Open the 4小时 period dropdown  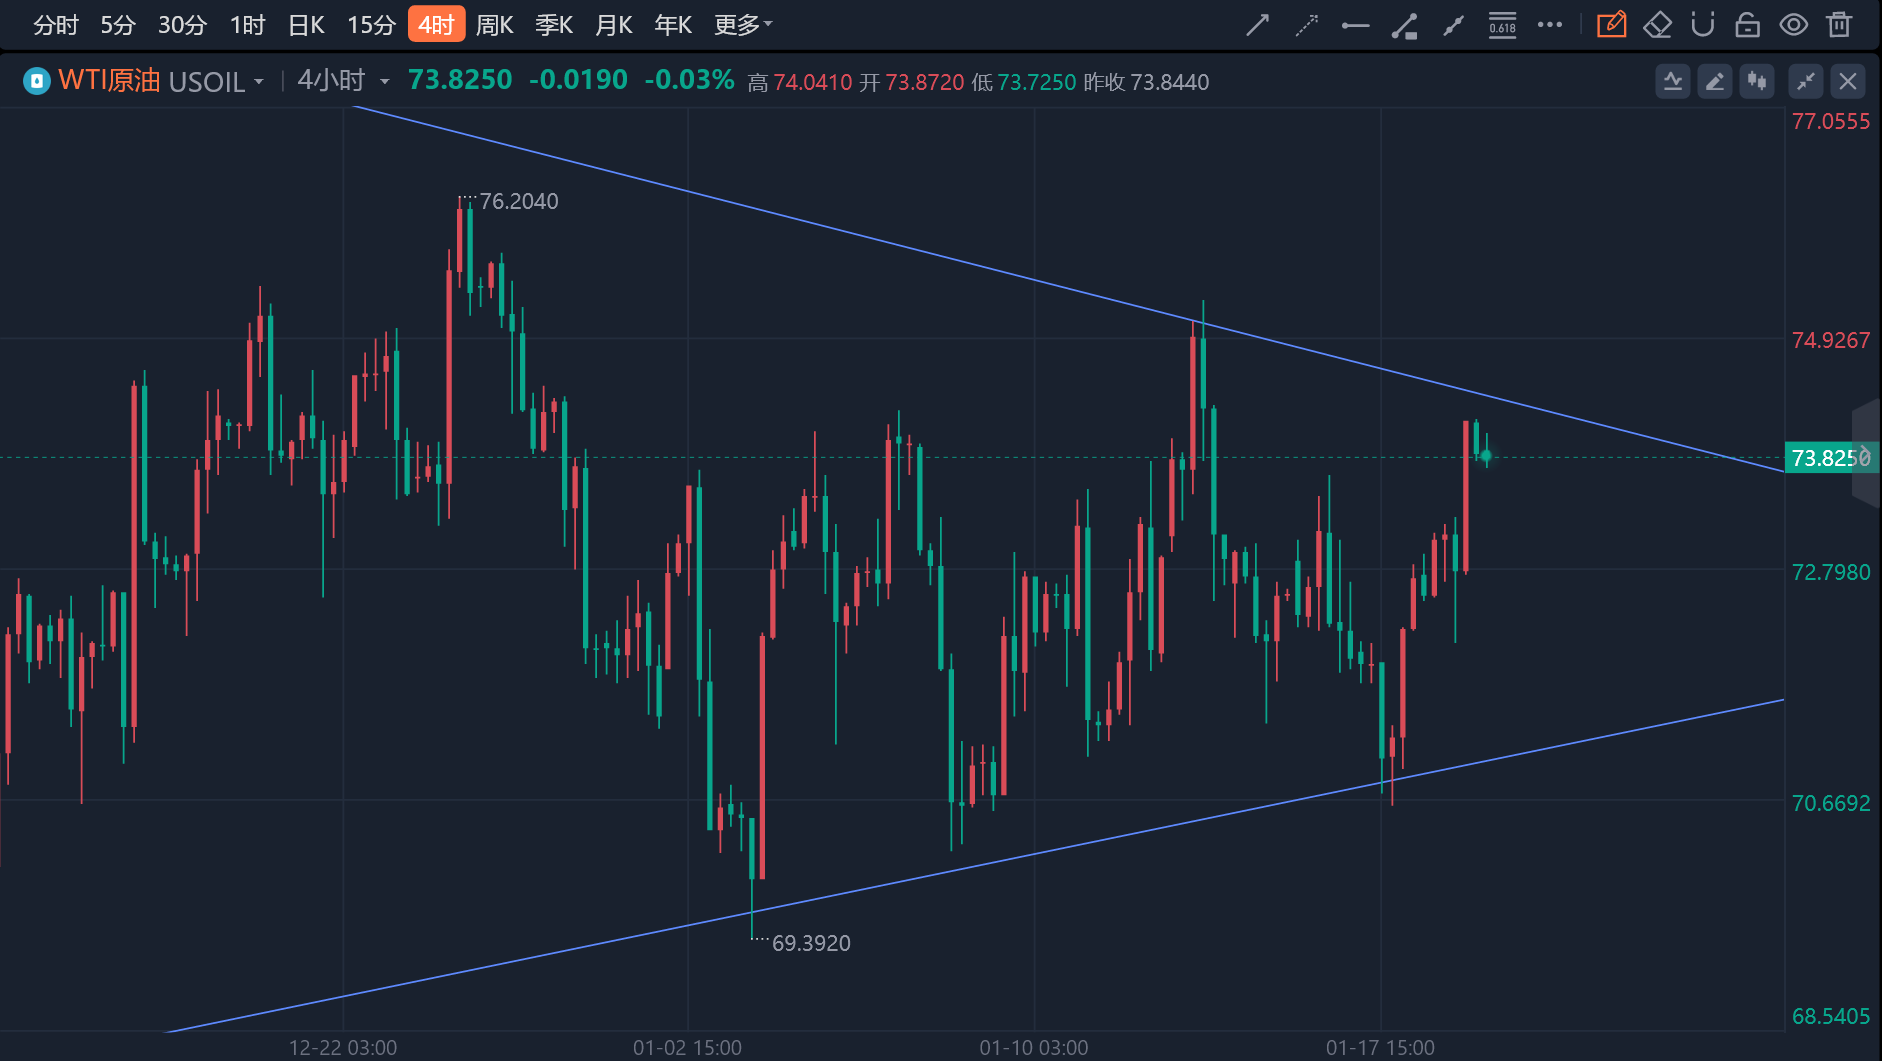(343, 81)
